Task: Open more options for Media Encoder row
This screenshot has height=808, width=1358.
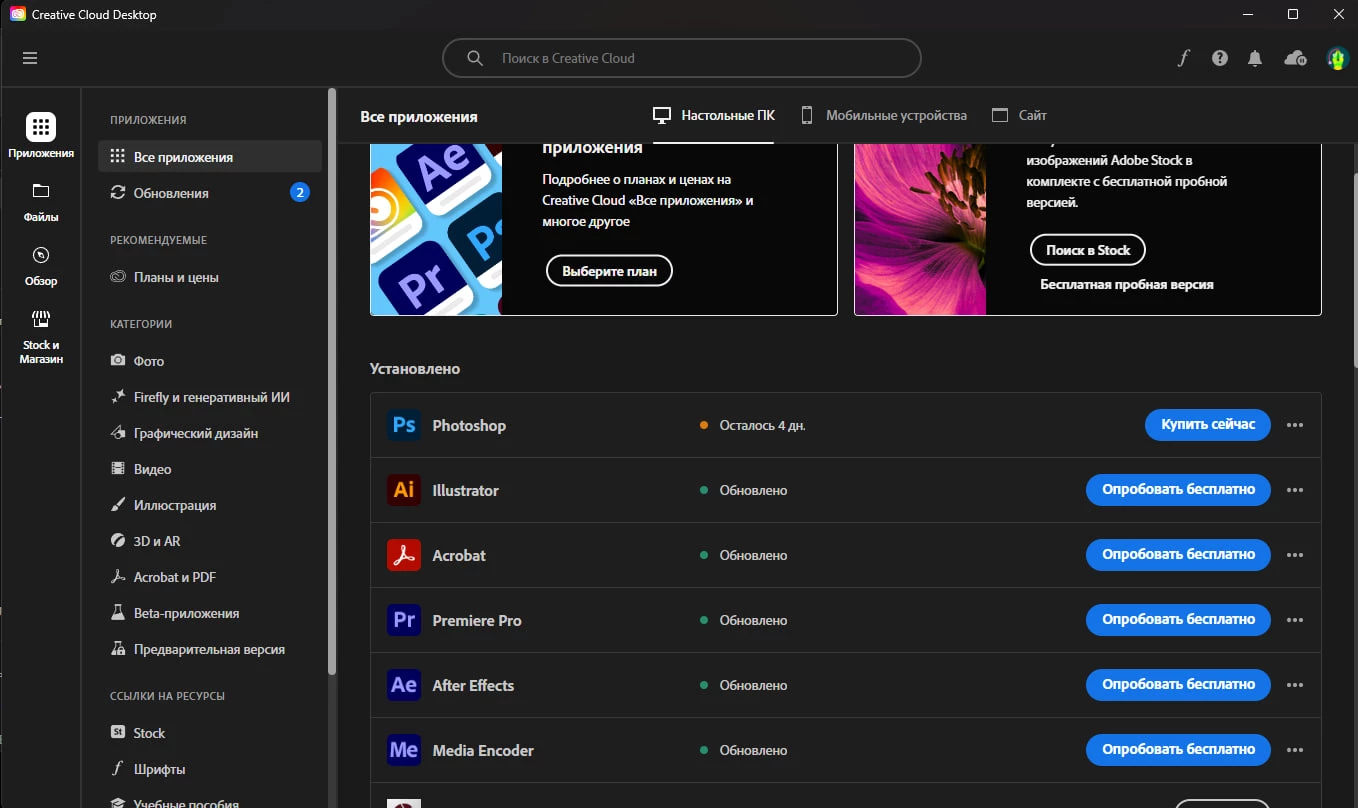Action: click(1295, 750)
